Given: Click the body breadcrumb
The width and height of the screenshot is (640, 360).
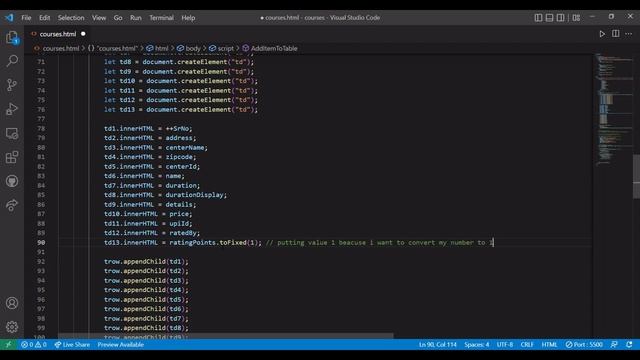Looking at the screenshot, I should 193,48.
